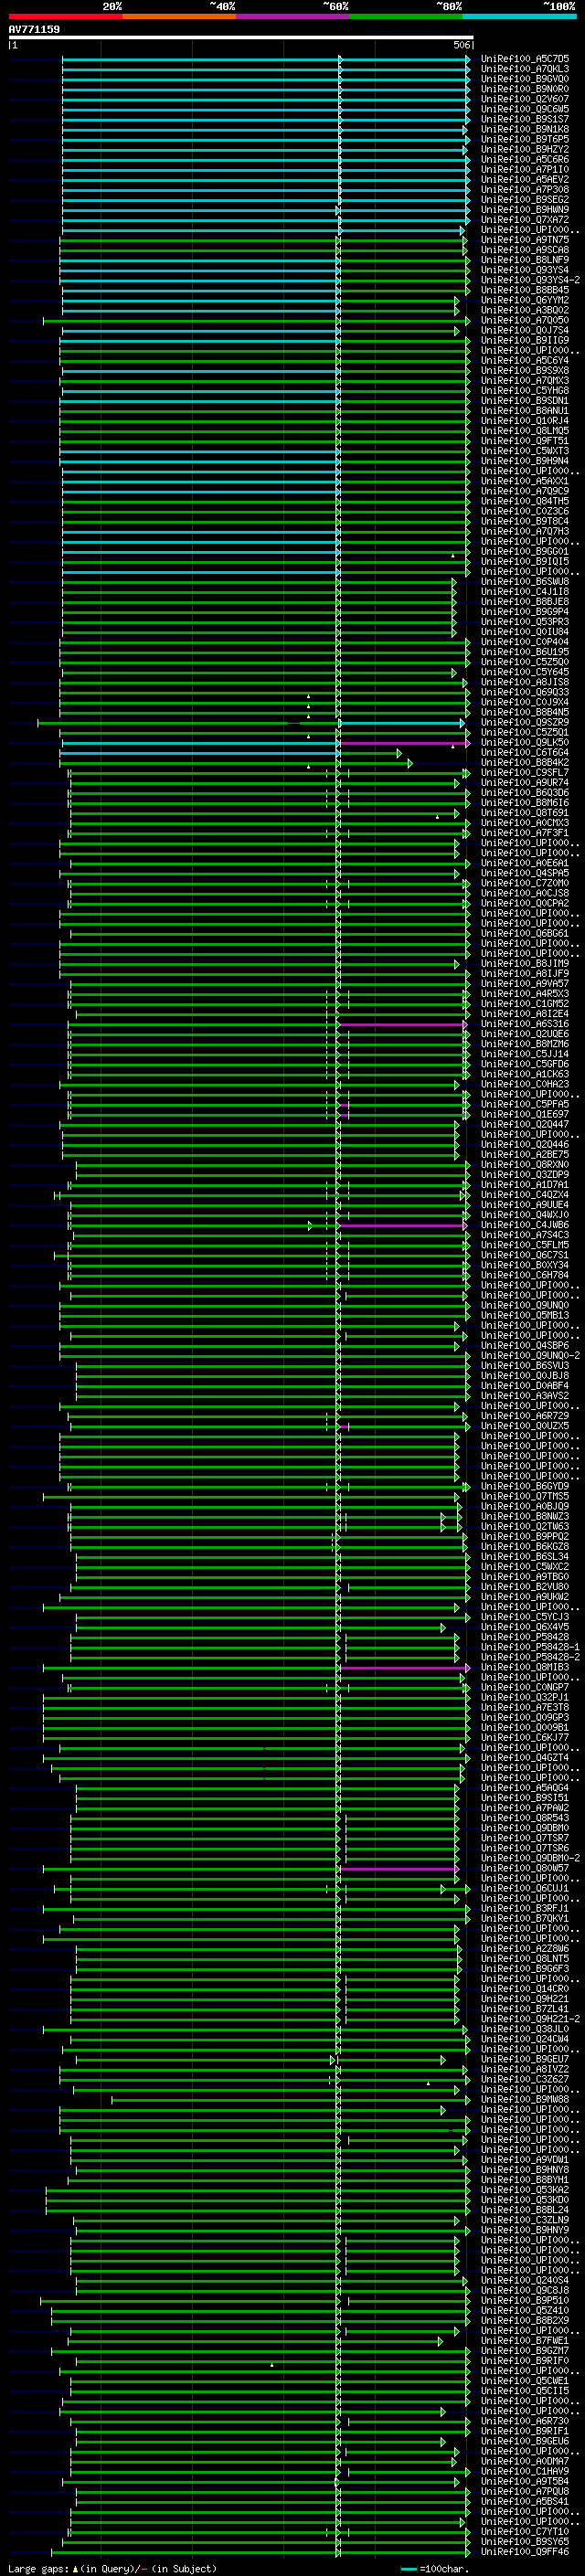Click the UniRef100_Q9FT51 label
Viewport: 585px width, 2576px height.
(525, 440)
